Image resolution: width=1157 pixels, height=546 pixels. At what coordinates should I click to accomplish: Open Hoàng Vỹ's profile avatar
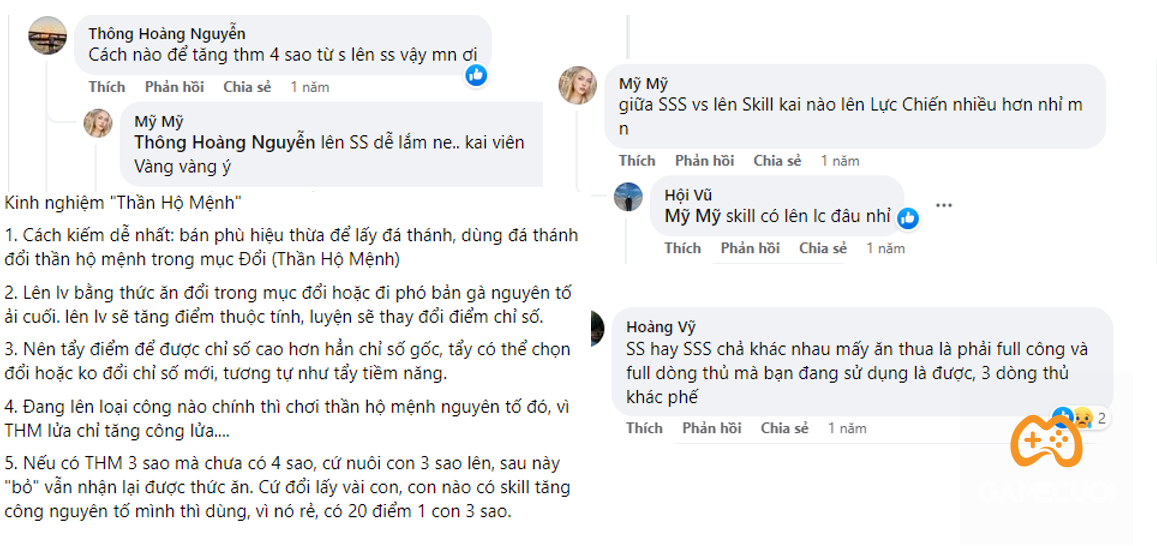click(x=597, y=328)
